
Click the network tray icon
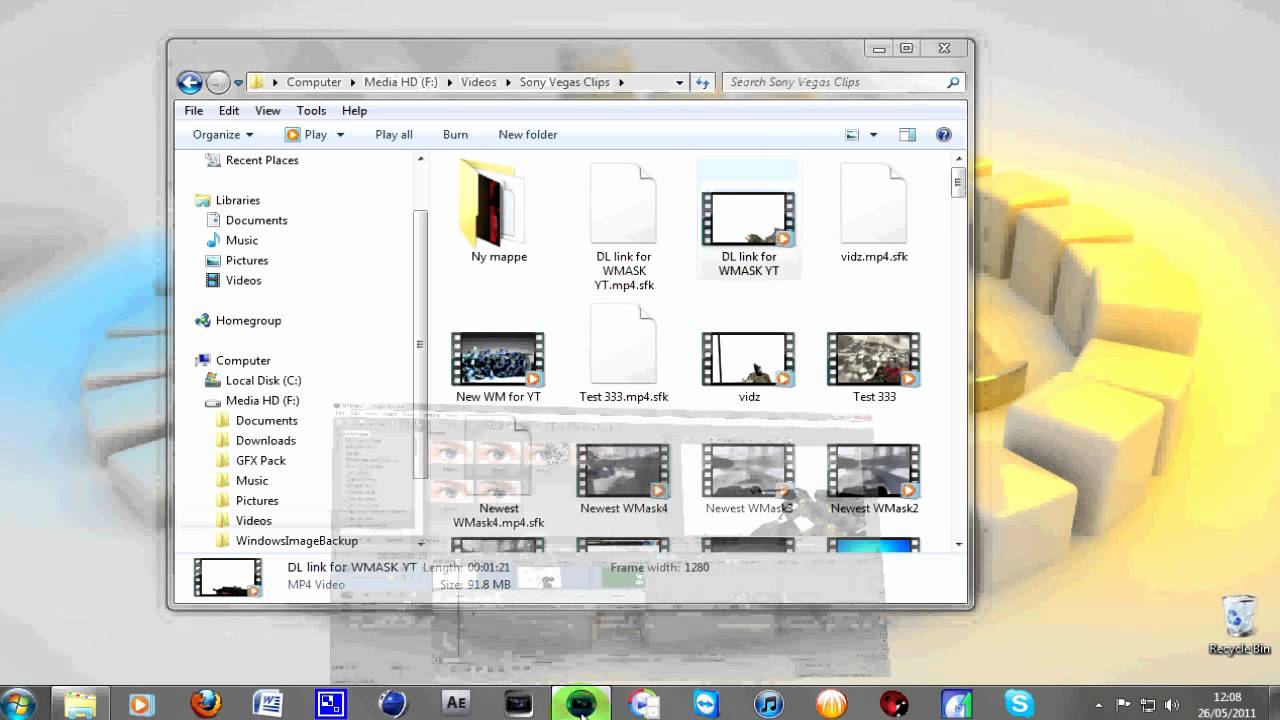(x=1148, y=704)
